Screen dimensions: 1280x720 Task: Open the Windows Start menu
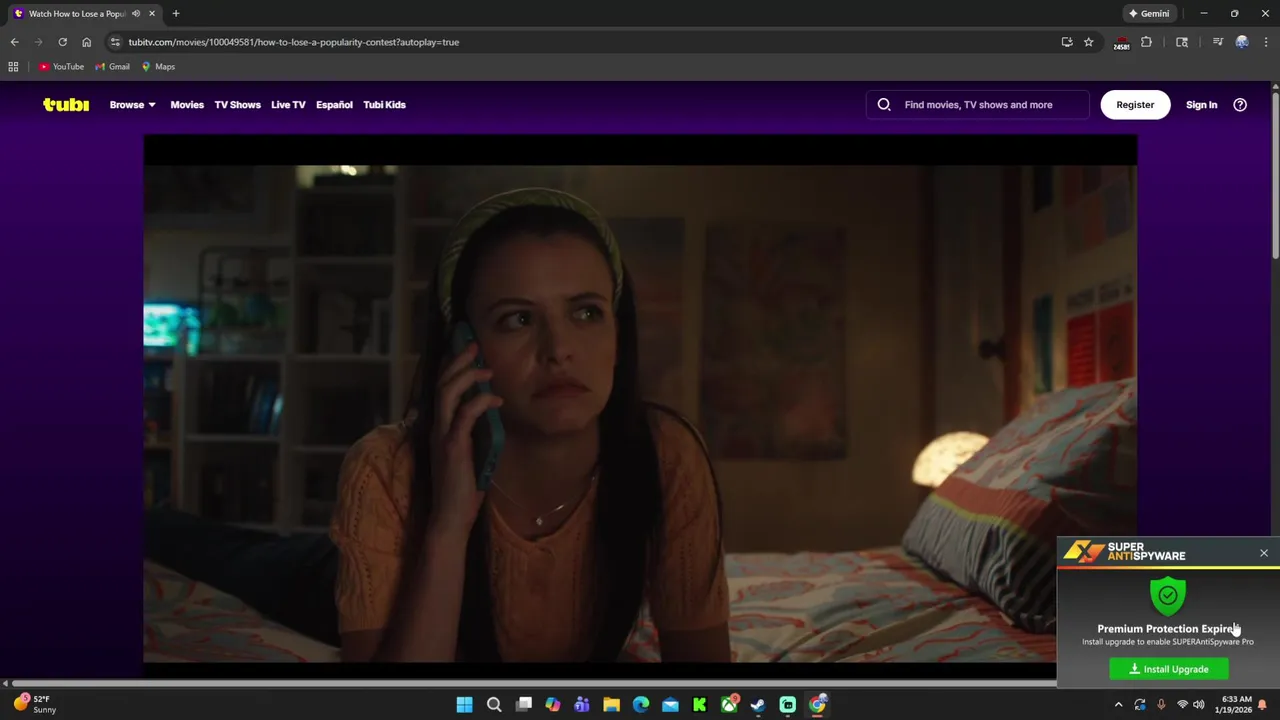[464, 705]
